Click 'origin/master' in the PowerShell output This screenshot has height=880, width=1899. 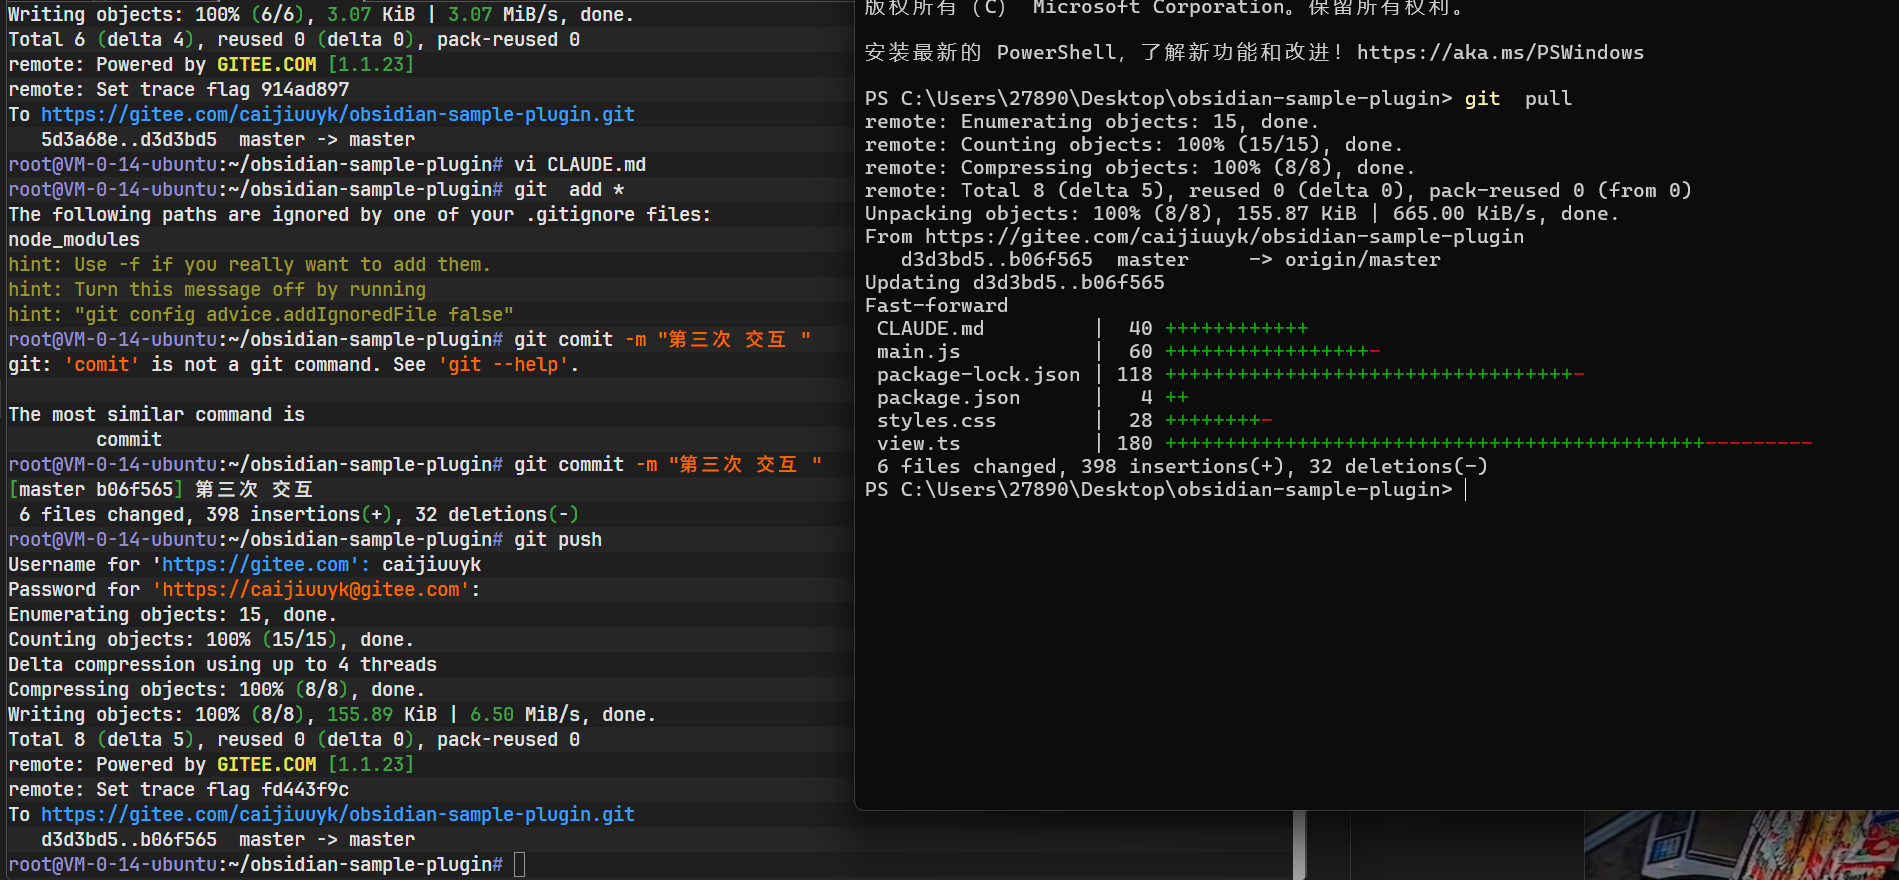coord(1362,260)
